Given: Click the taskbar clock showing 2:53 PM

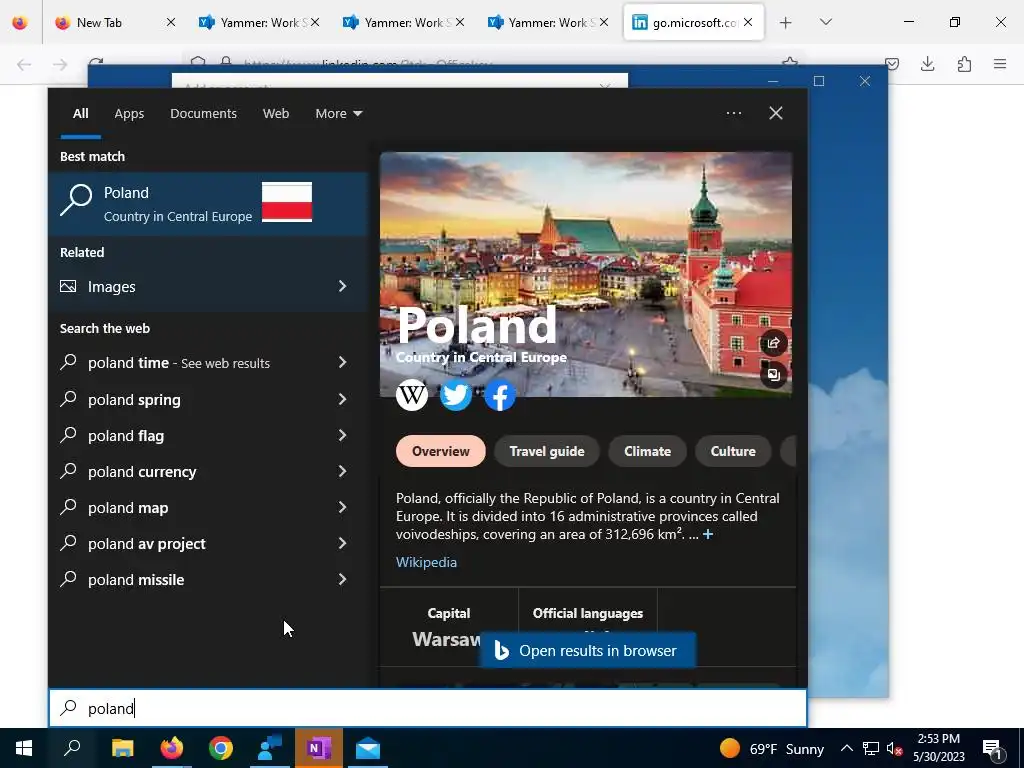Looking at the screenshot, I should click(x=938, y=748).
